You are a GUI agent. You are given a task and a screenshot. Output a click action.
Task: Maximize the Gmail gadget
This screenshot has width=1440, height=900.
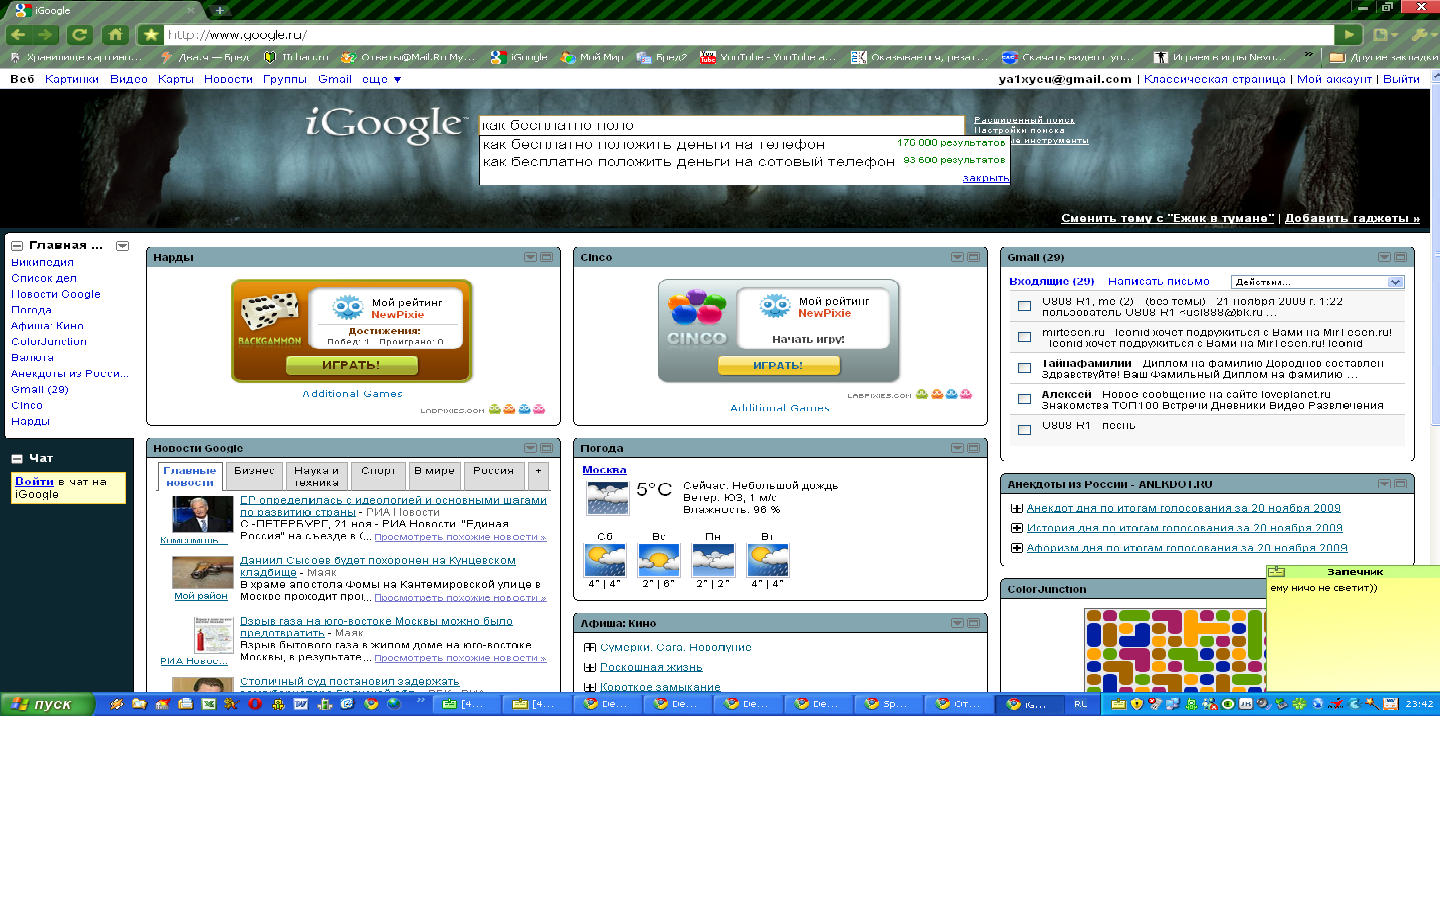pos(1400,257)
